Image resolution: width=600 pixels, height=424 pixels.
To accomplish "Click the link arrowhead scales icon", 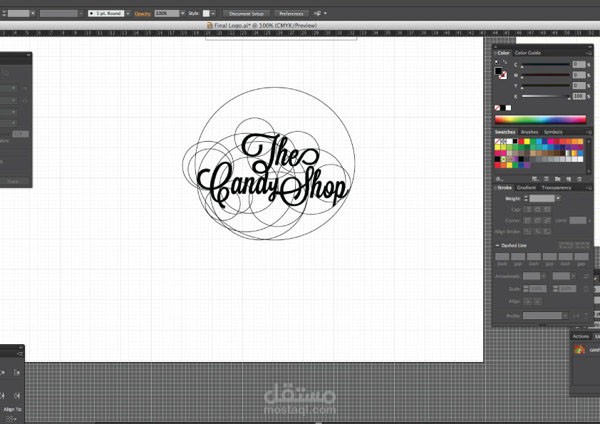I will [x=586, y=289].
